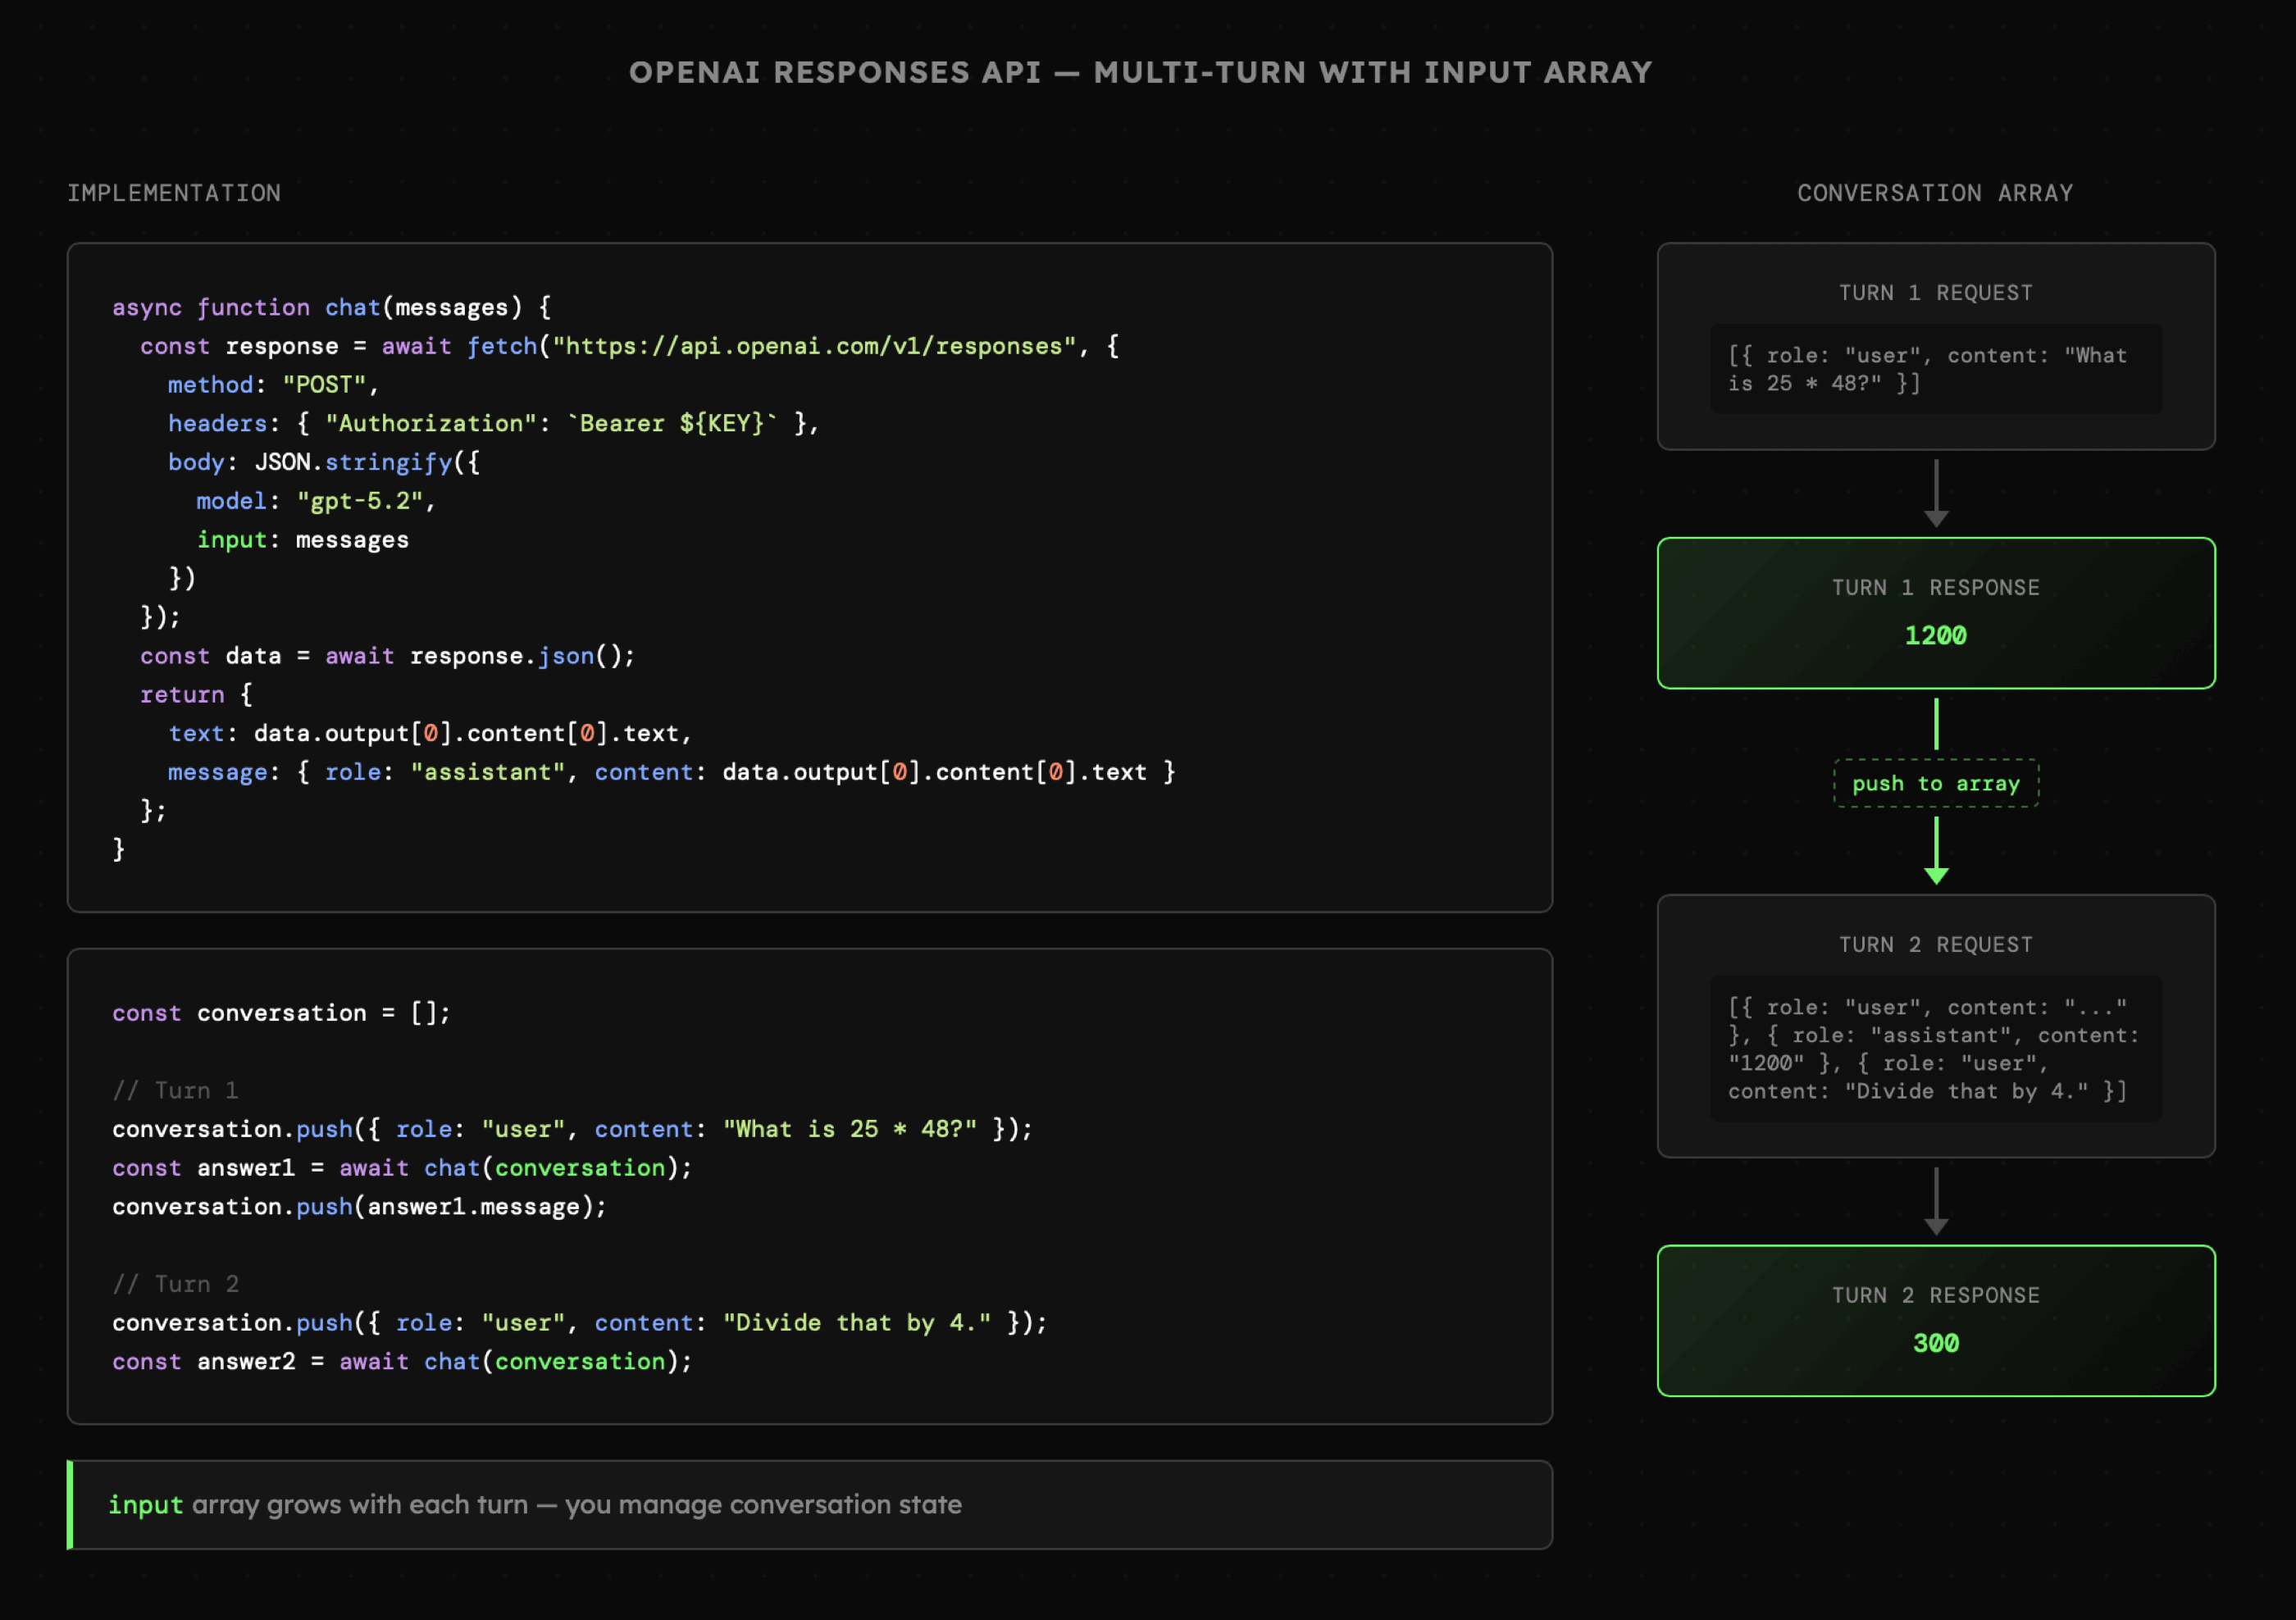This screenshot has width=2296, height=1620.
Task: Click the green arrow below push to array
Action: [x=1936, y=850]
